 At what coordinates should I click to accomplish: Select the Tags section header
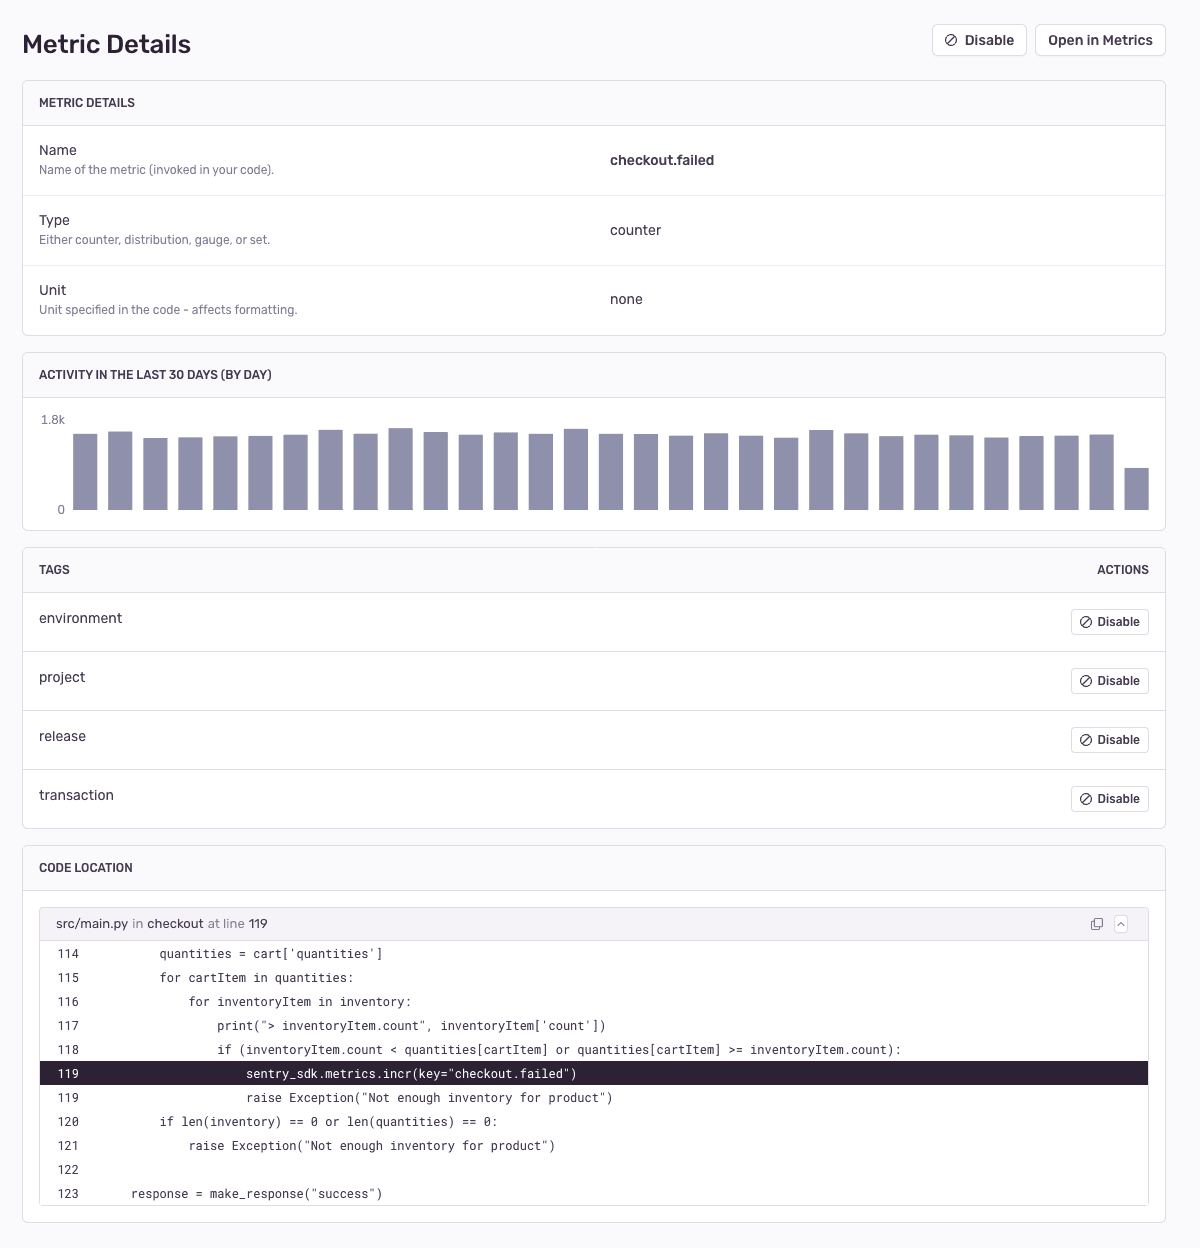(x=54, y=569)
